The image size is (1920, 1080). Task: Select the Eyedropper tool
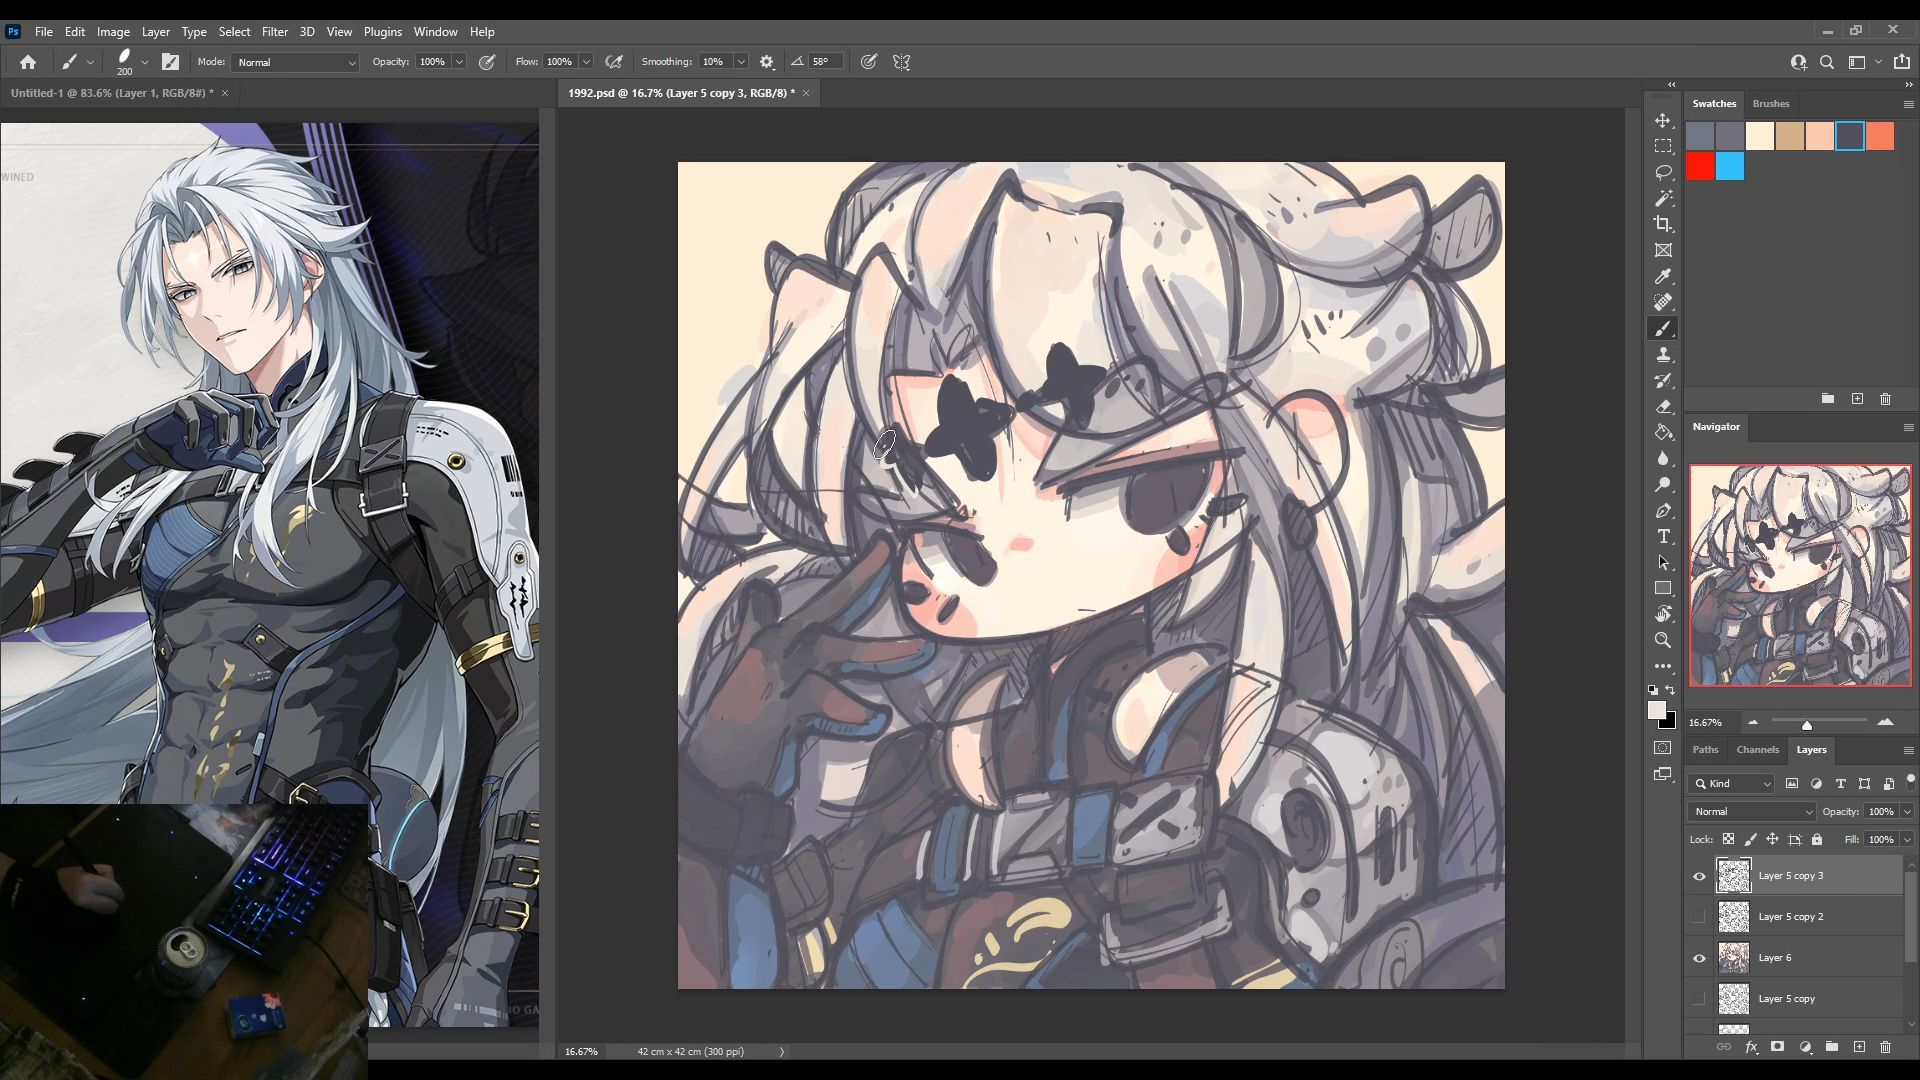click(x=1663, y=276)
